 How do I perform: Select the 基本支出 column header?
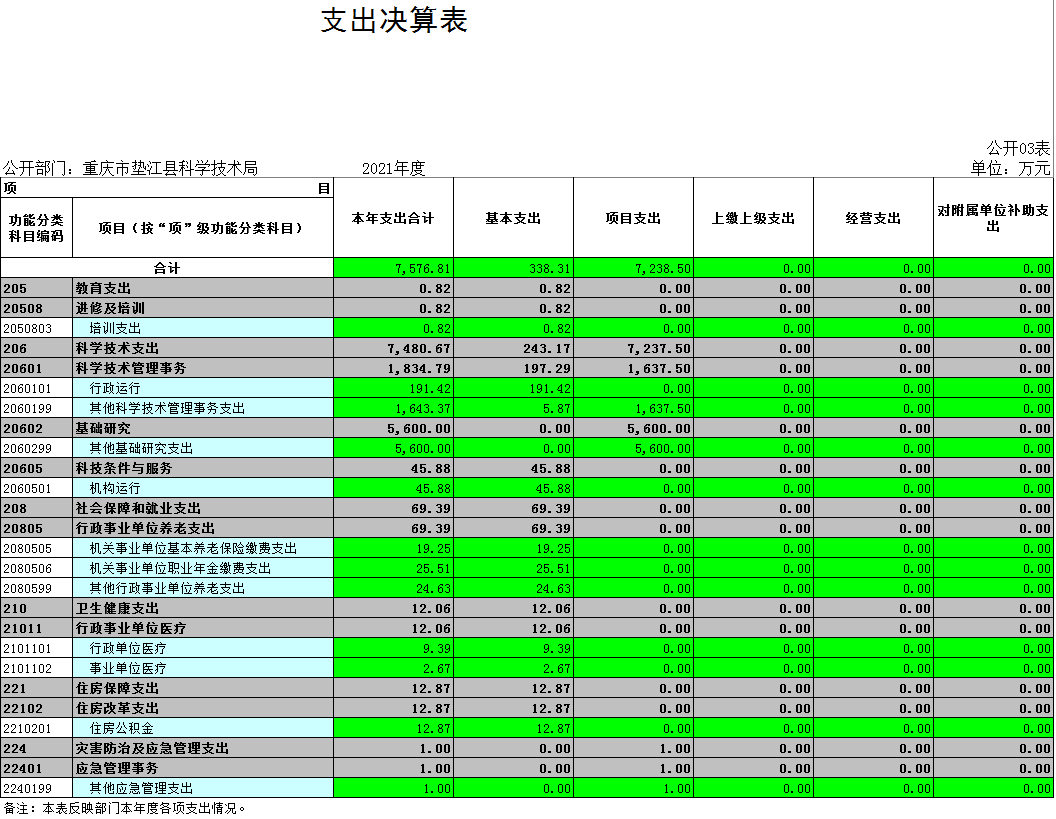(x=513, y=218)
